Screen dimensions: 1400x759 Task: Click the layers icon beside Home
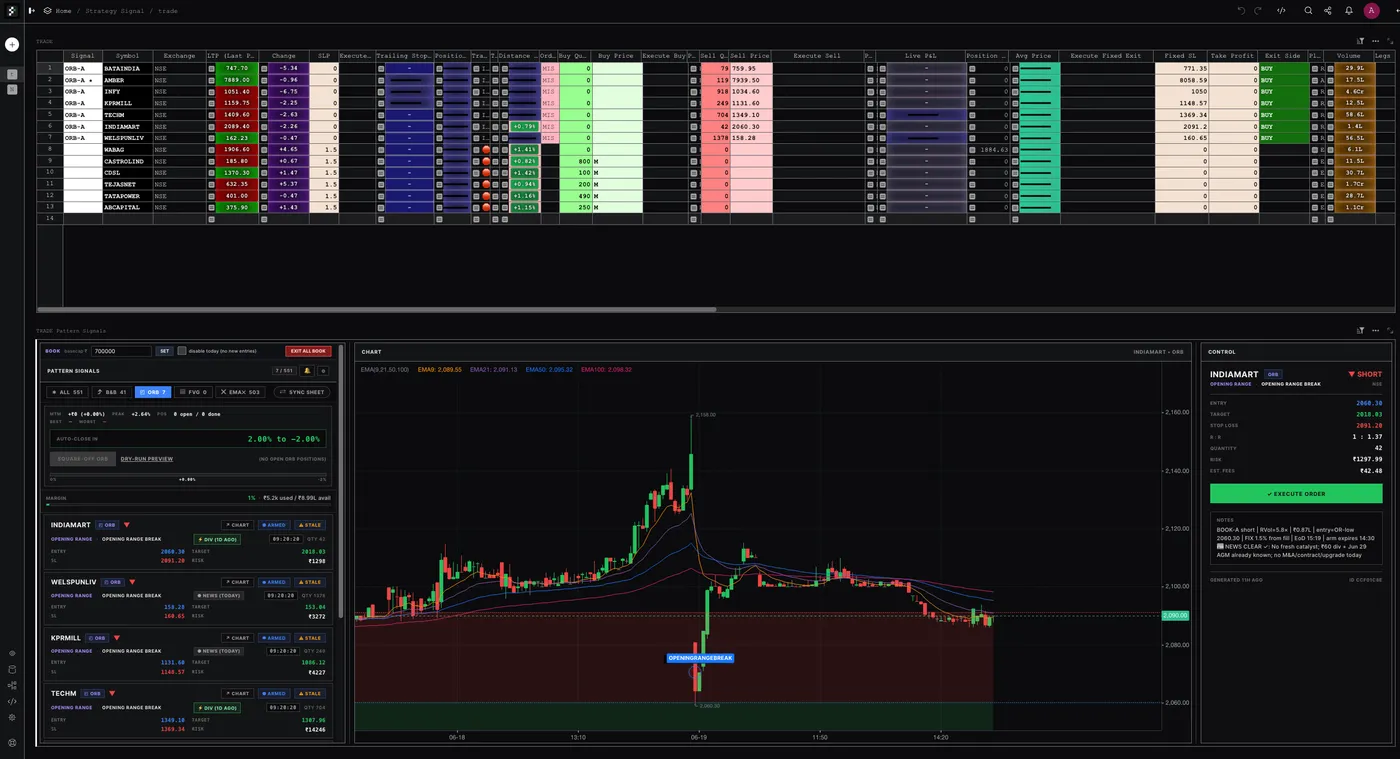(47, 11)
